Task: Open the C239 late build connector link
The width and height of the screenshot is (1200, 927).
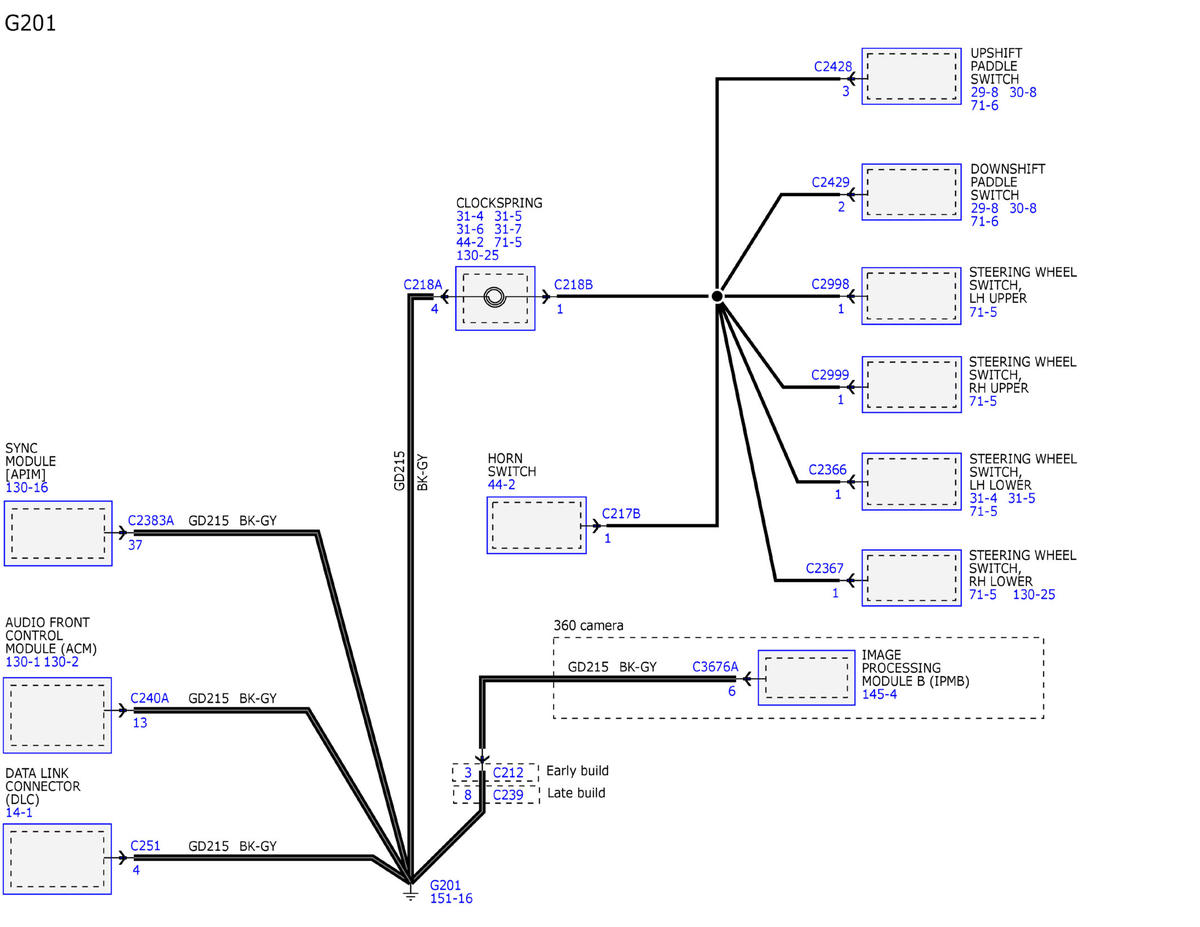Action: (508, 794)
